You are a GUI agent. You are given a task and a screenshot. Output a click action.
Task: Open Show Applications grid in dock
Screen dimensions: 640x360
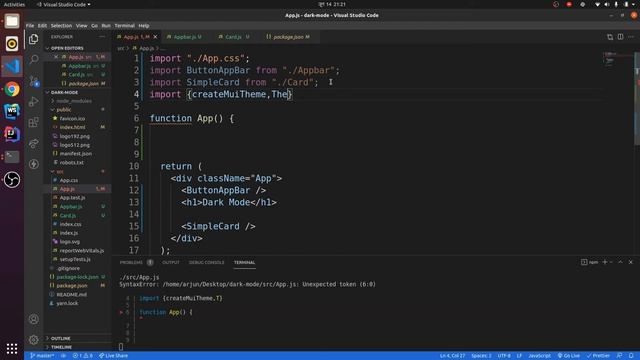click(12, 348)
